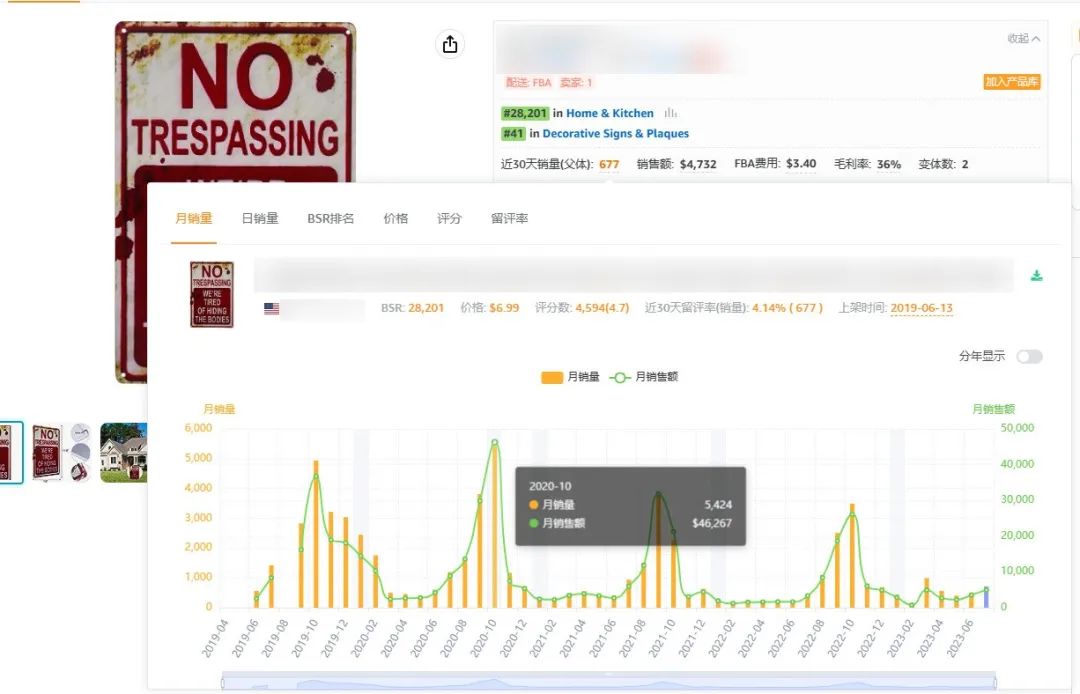Image resolution: width=1080 pixels, height=694 pixels.
Task: Click the variant count 变体数: 2
Action: [x=943, y=164]
